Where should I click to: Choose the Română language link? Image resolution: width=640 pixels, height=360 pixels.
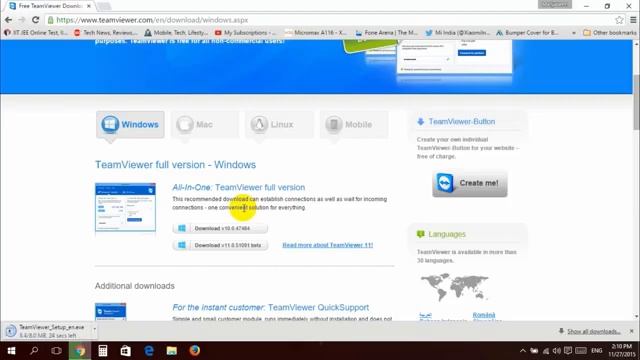point(484,315)
